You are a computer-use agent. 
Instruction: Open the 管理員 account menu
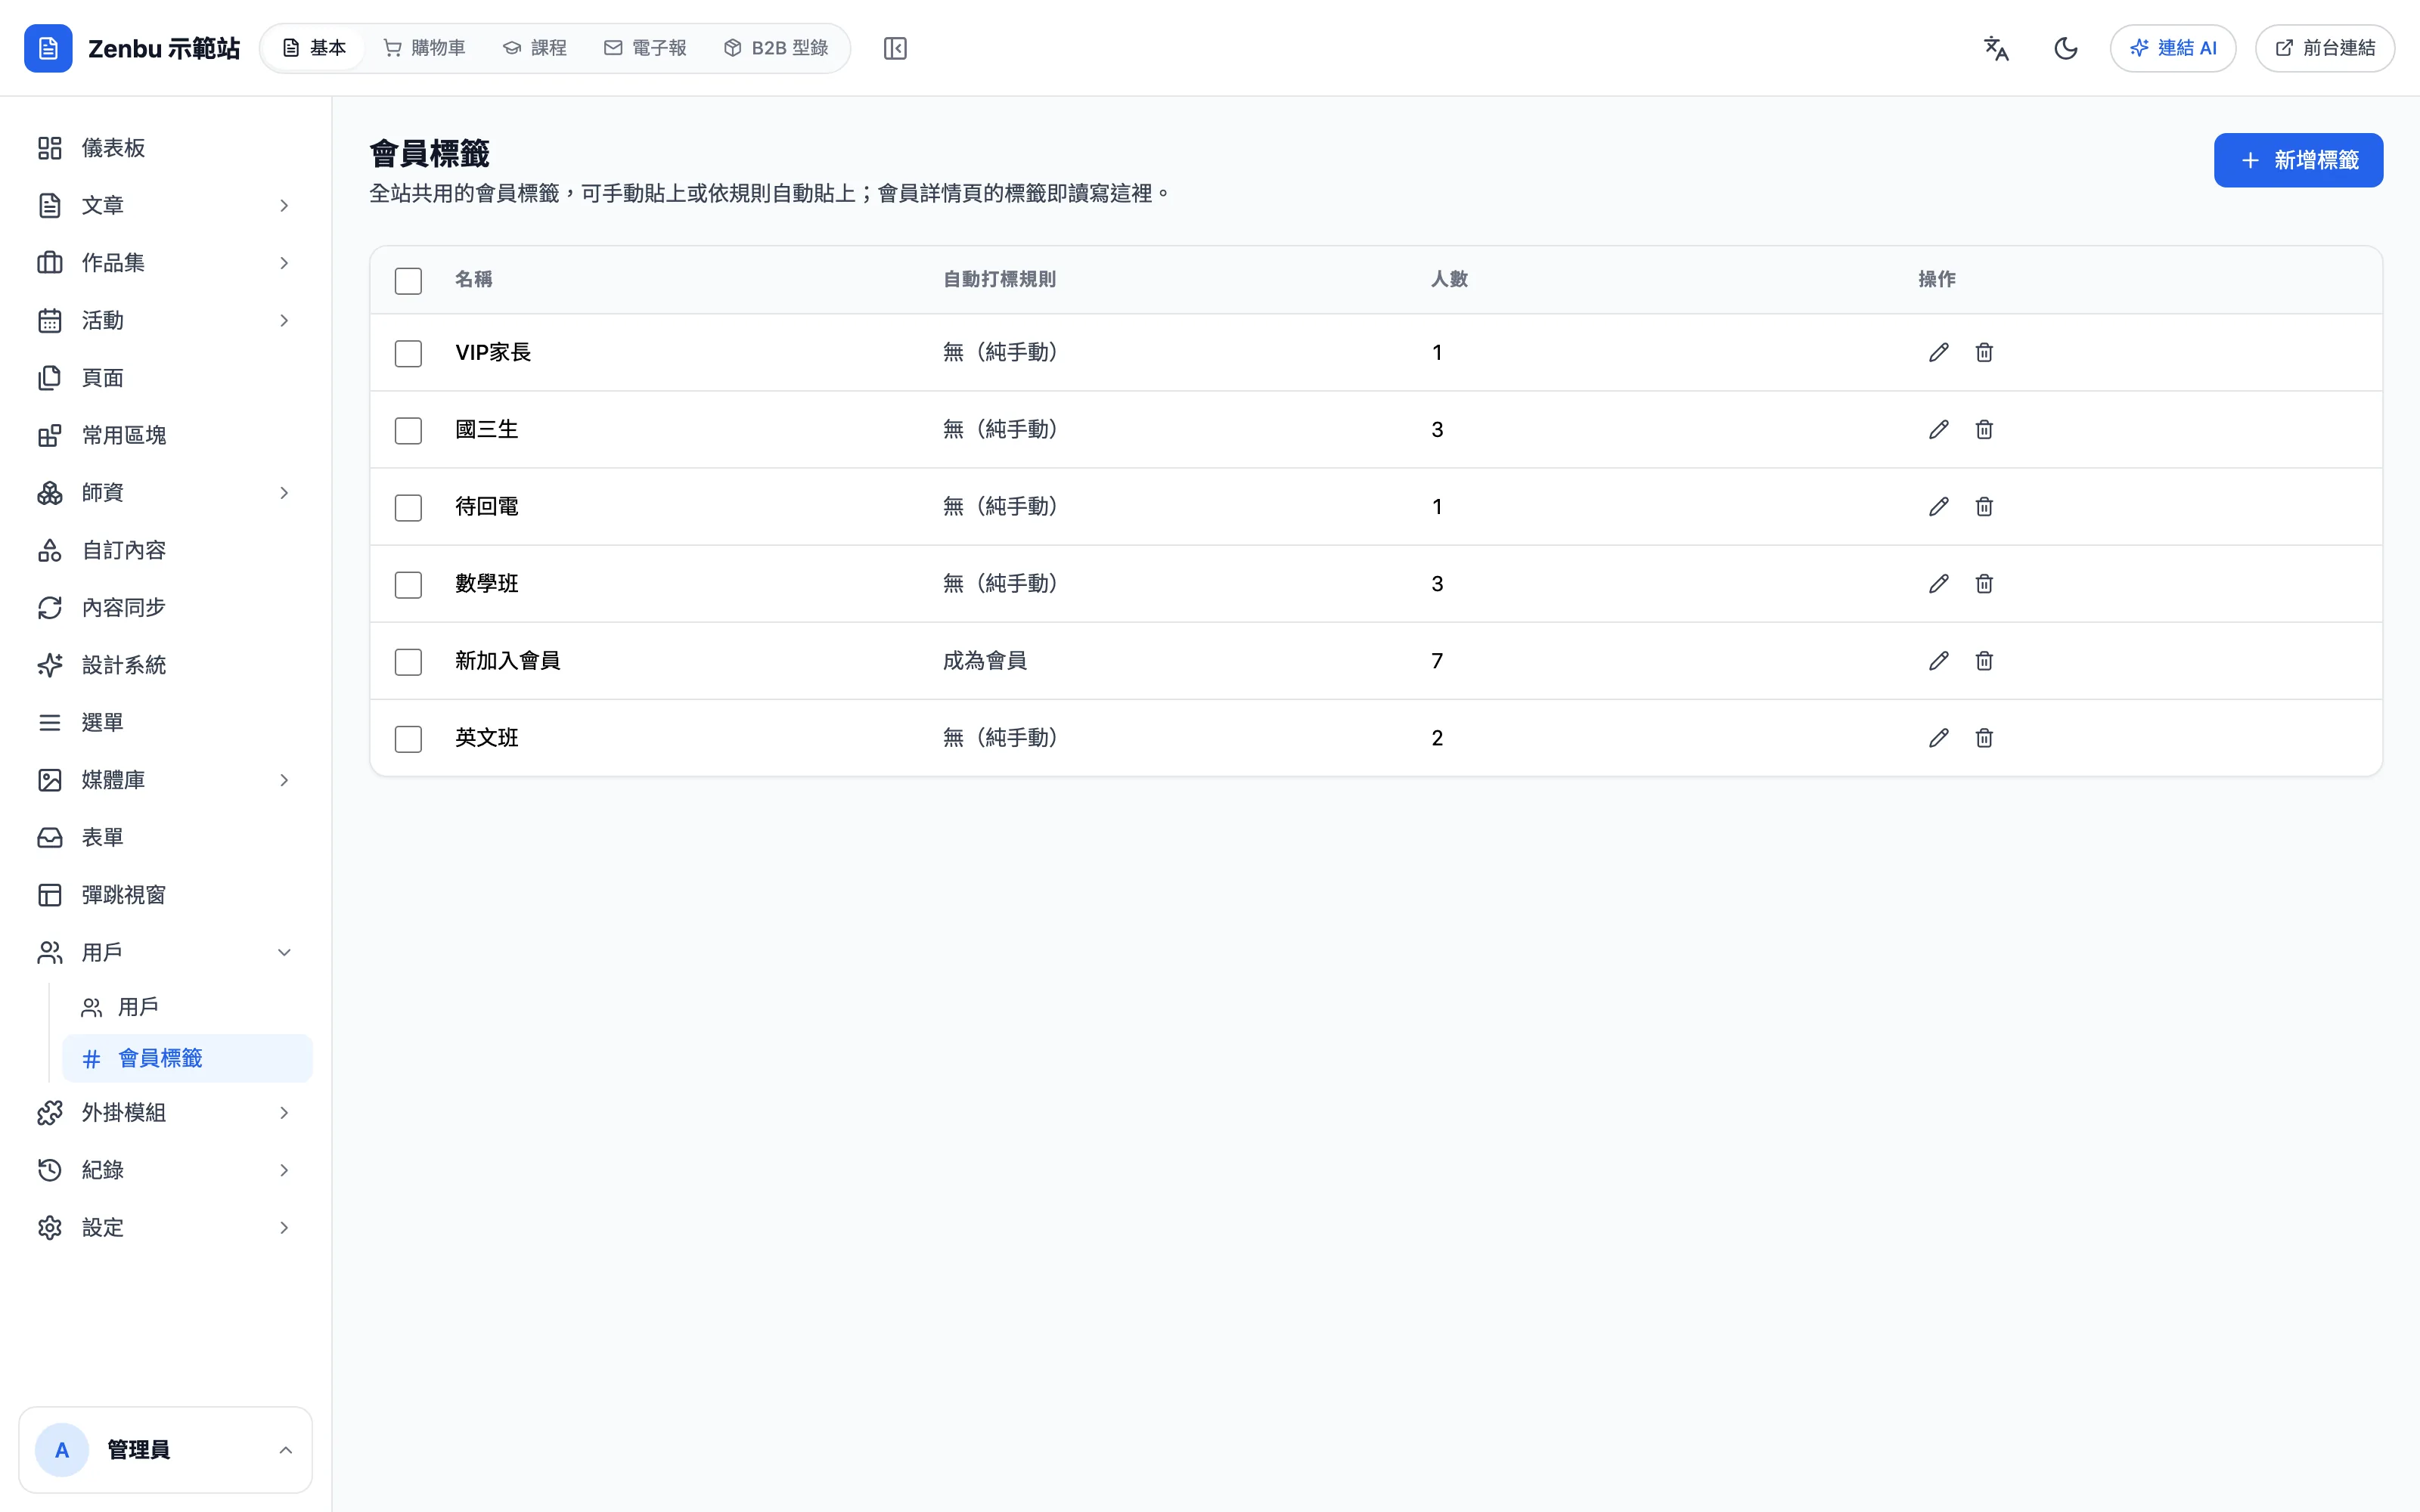[x=166, y=1450]
